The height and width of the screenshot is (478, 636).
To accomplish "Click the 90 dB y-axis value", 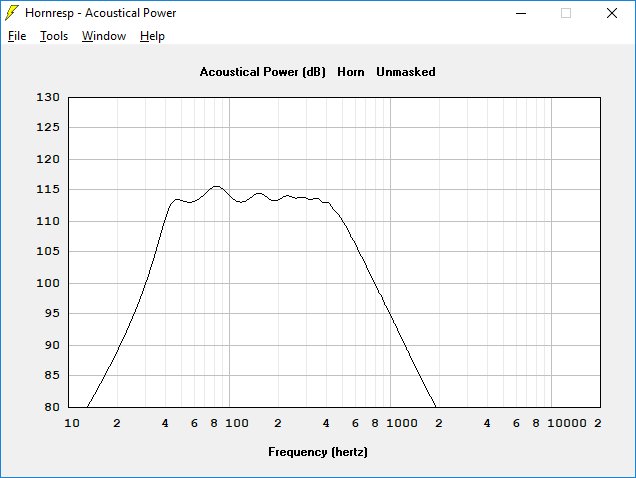I will coord(52,345).
